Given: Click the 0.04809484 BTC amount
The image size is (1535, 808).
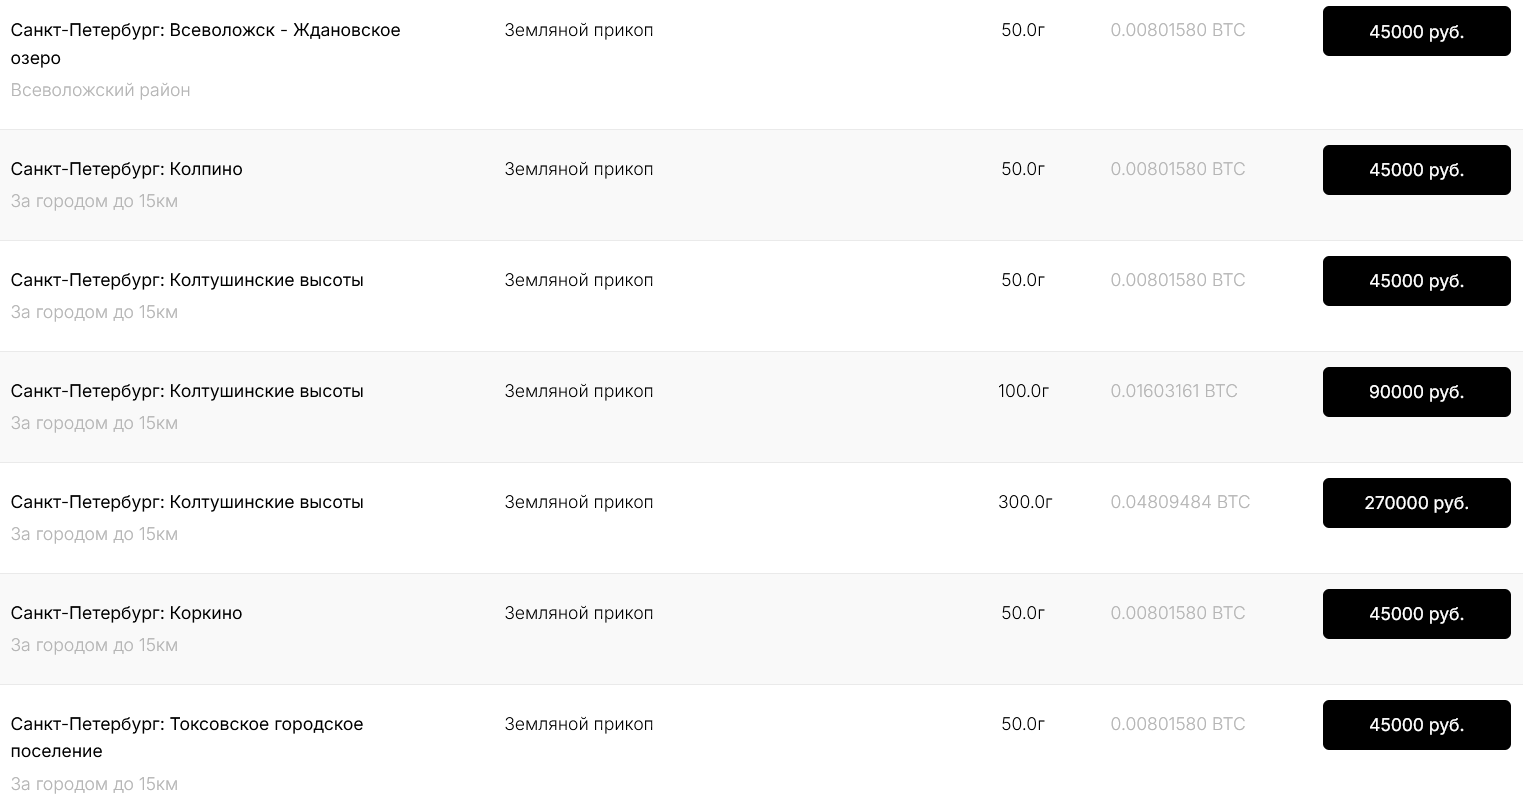Looking at the screenshot, I should [x=1180, y=502].
